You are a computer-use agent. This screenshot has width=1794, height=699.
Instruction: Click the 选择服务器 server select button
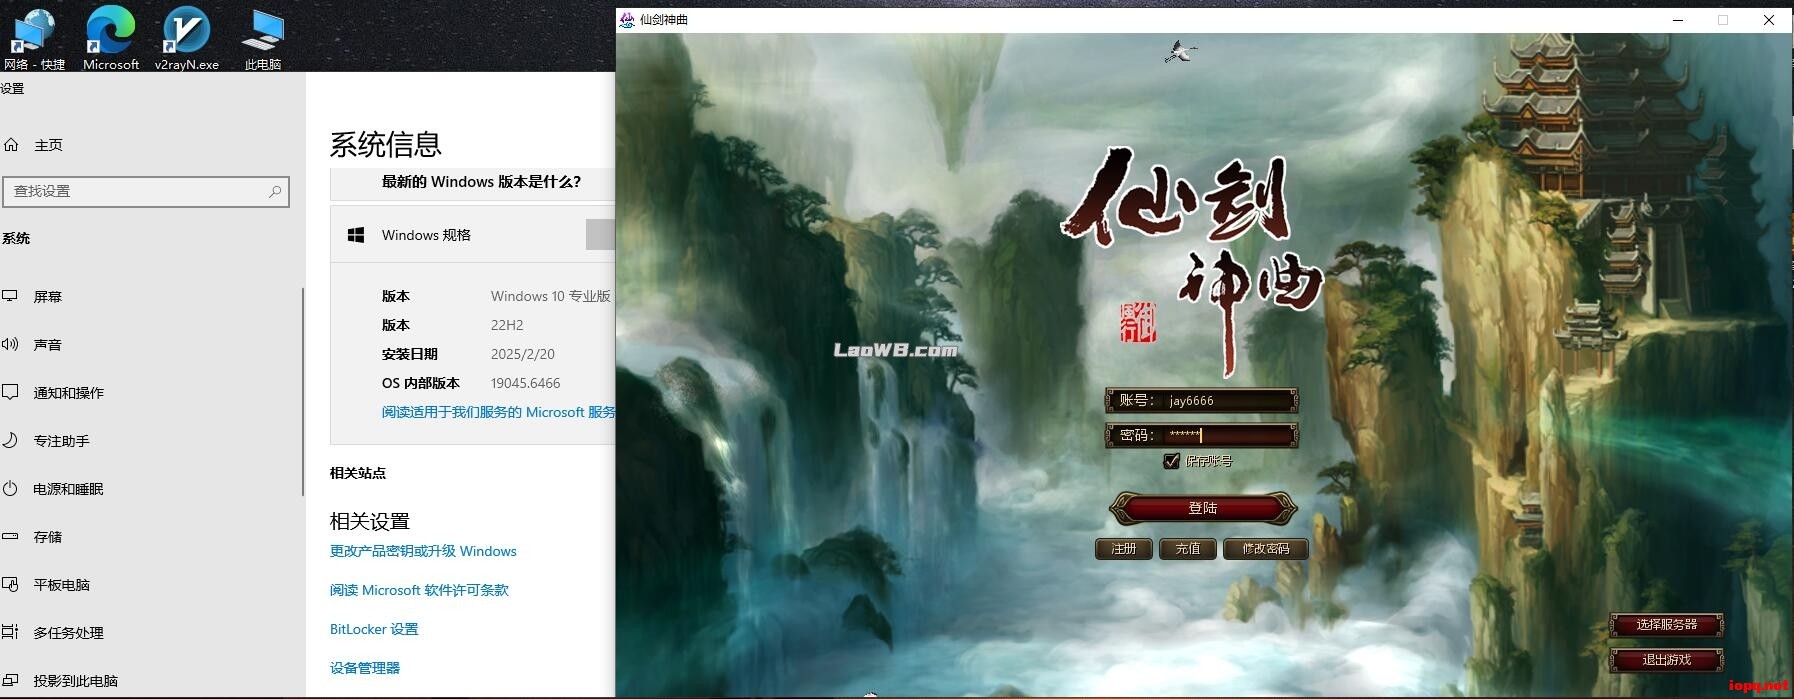[1666, 625]
